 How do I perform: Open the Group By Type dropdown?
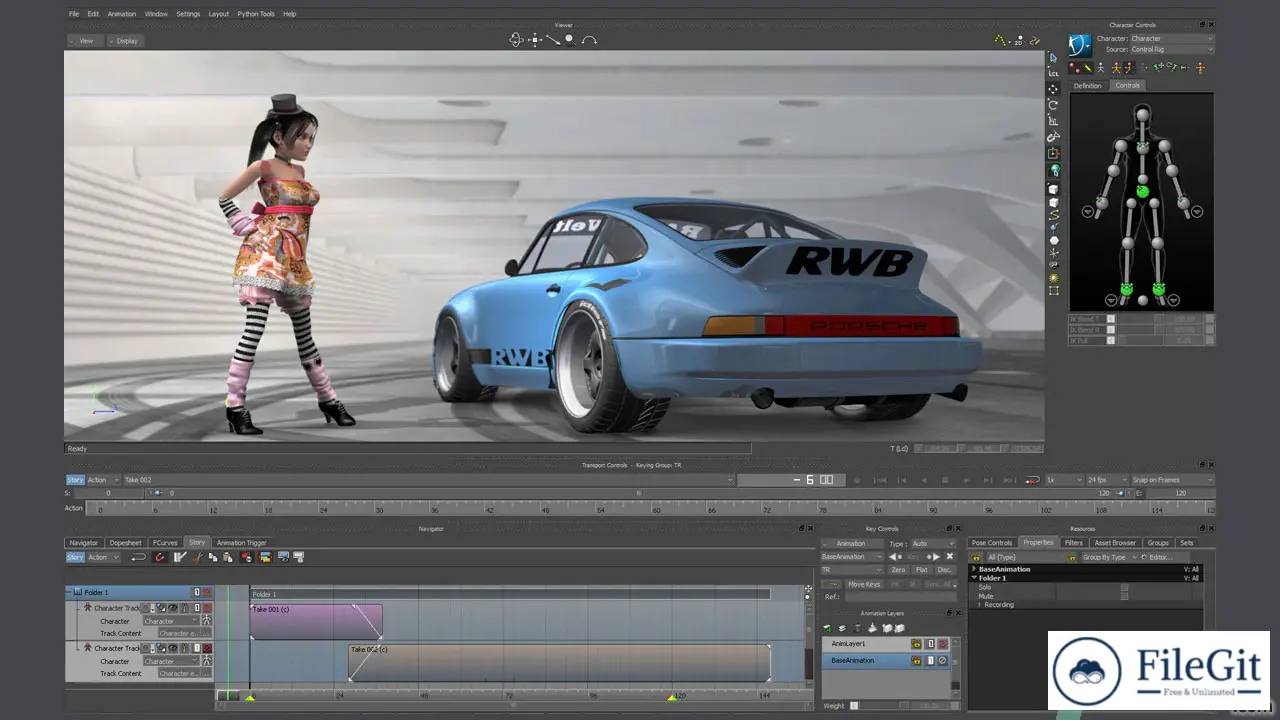pos(1110,557)
